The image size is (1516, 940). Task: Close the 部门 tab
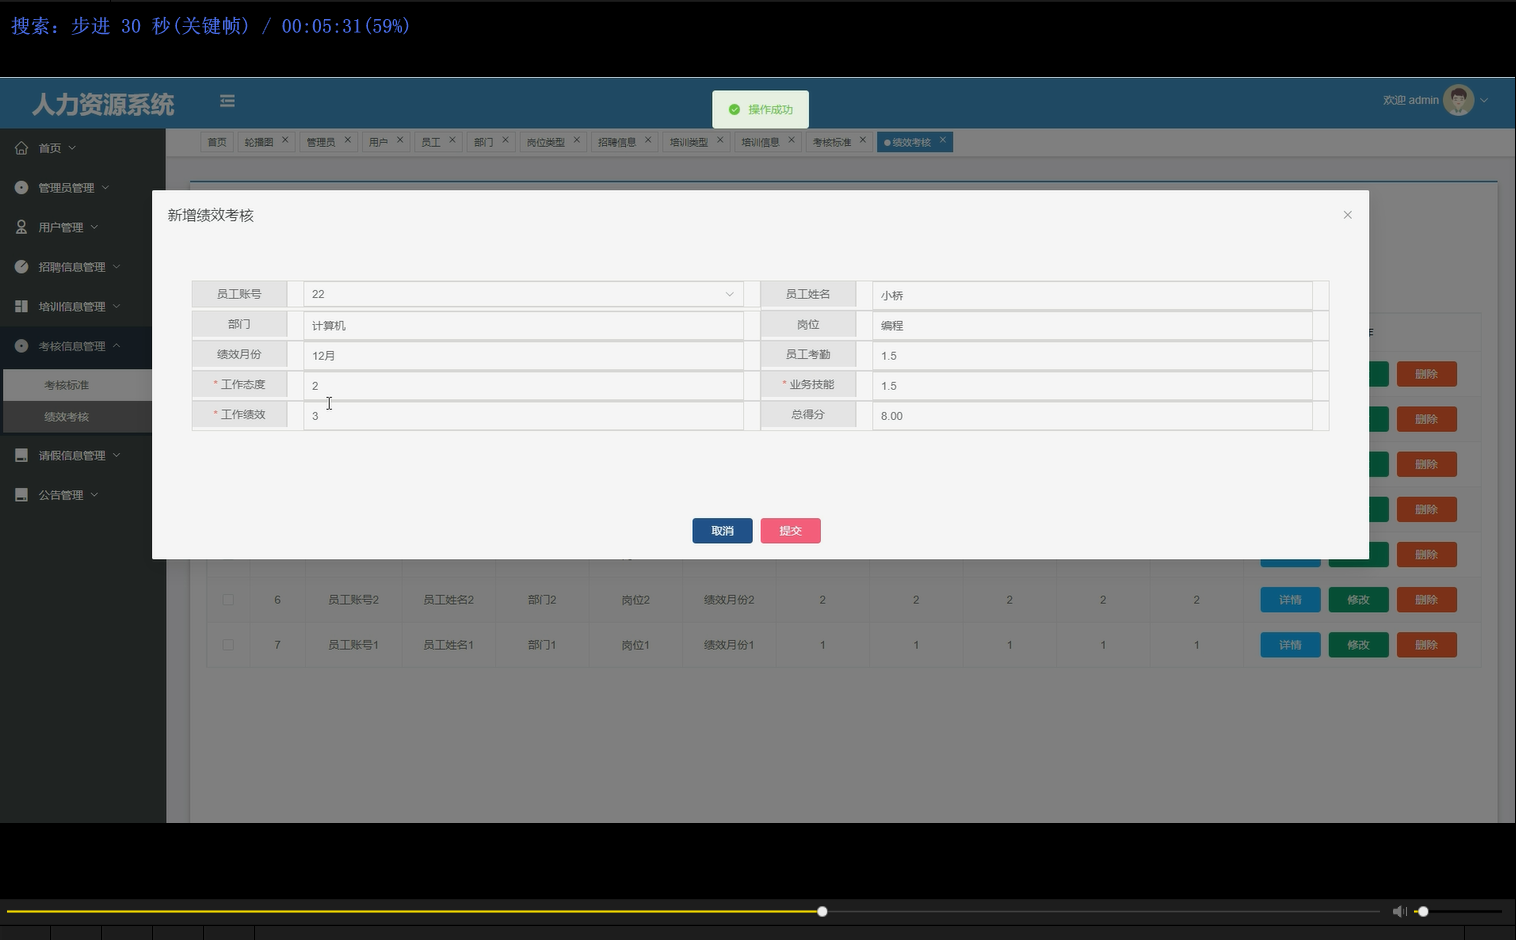click(x=505, y=140)
